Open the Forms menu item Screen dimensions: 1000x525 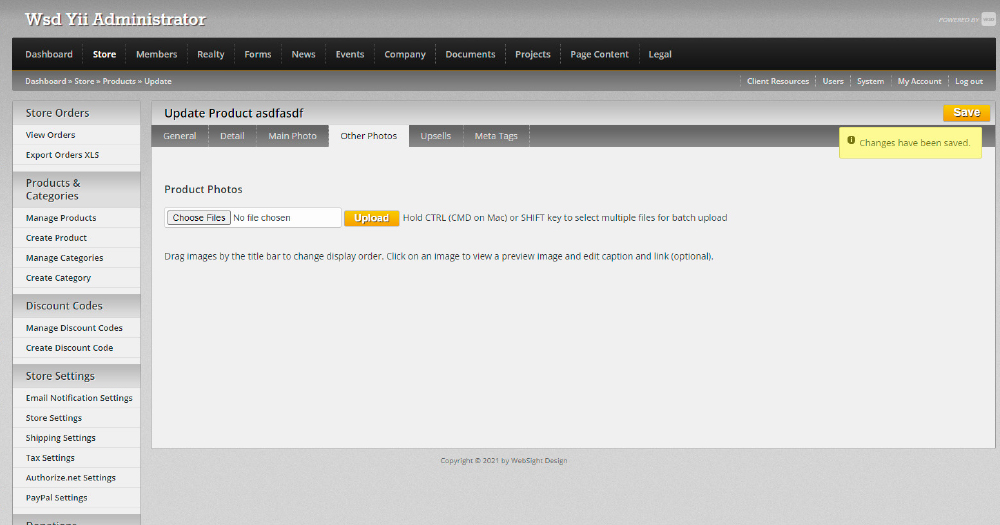[258, 54]
